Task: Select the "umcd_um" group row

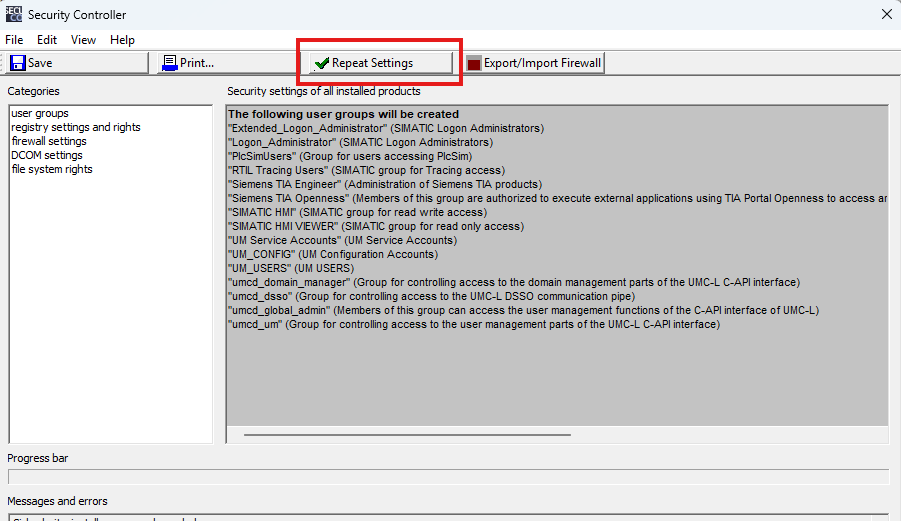Action: pyautogui.click(x=474, y=325)
